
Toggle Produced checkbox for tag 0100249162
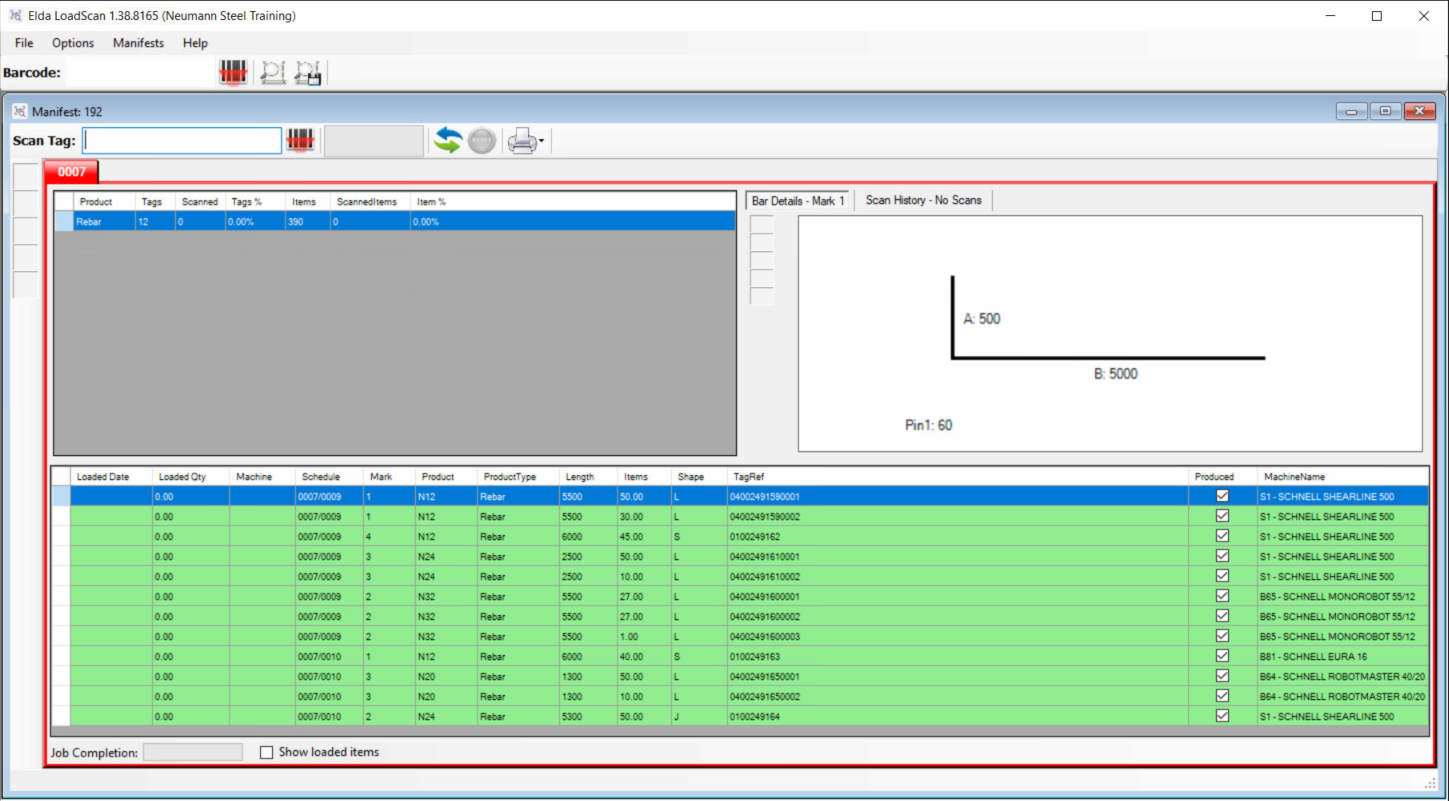1222,536
